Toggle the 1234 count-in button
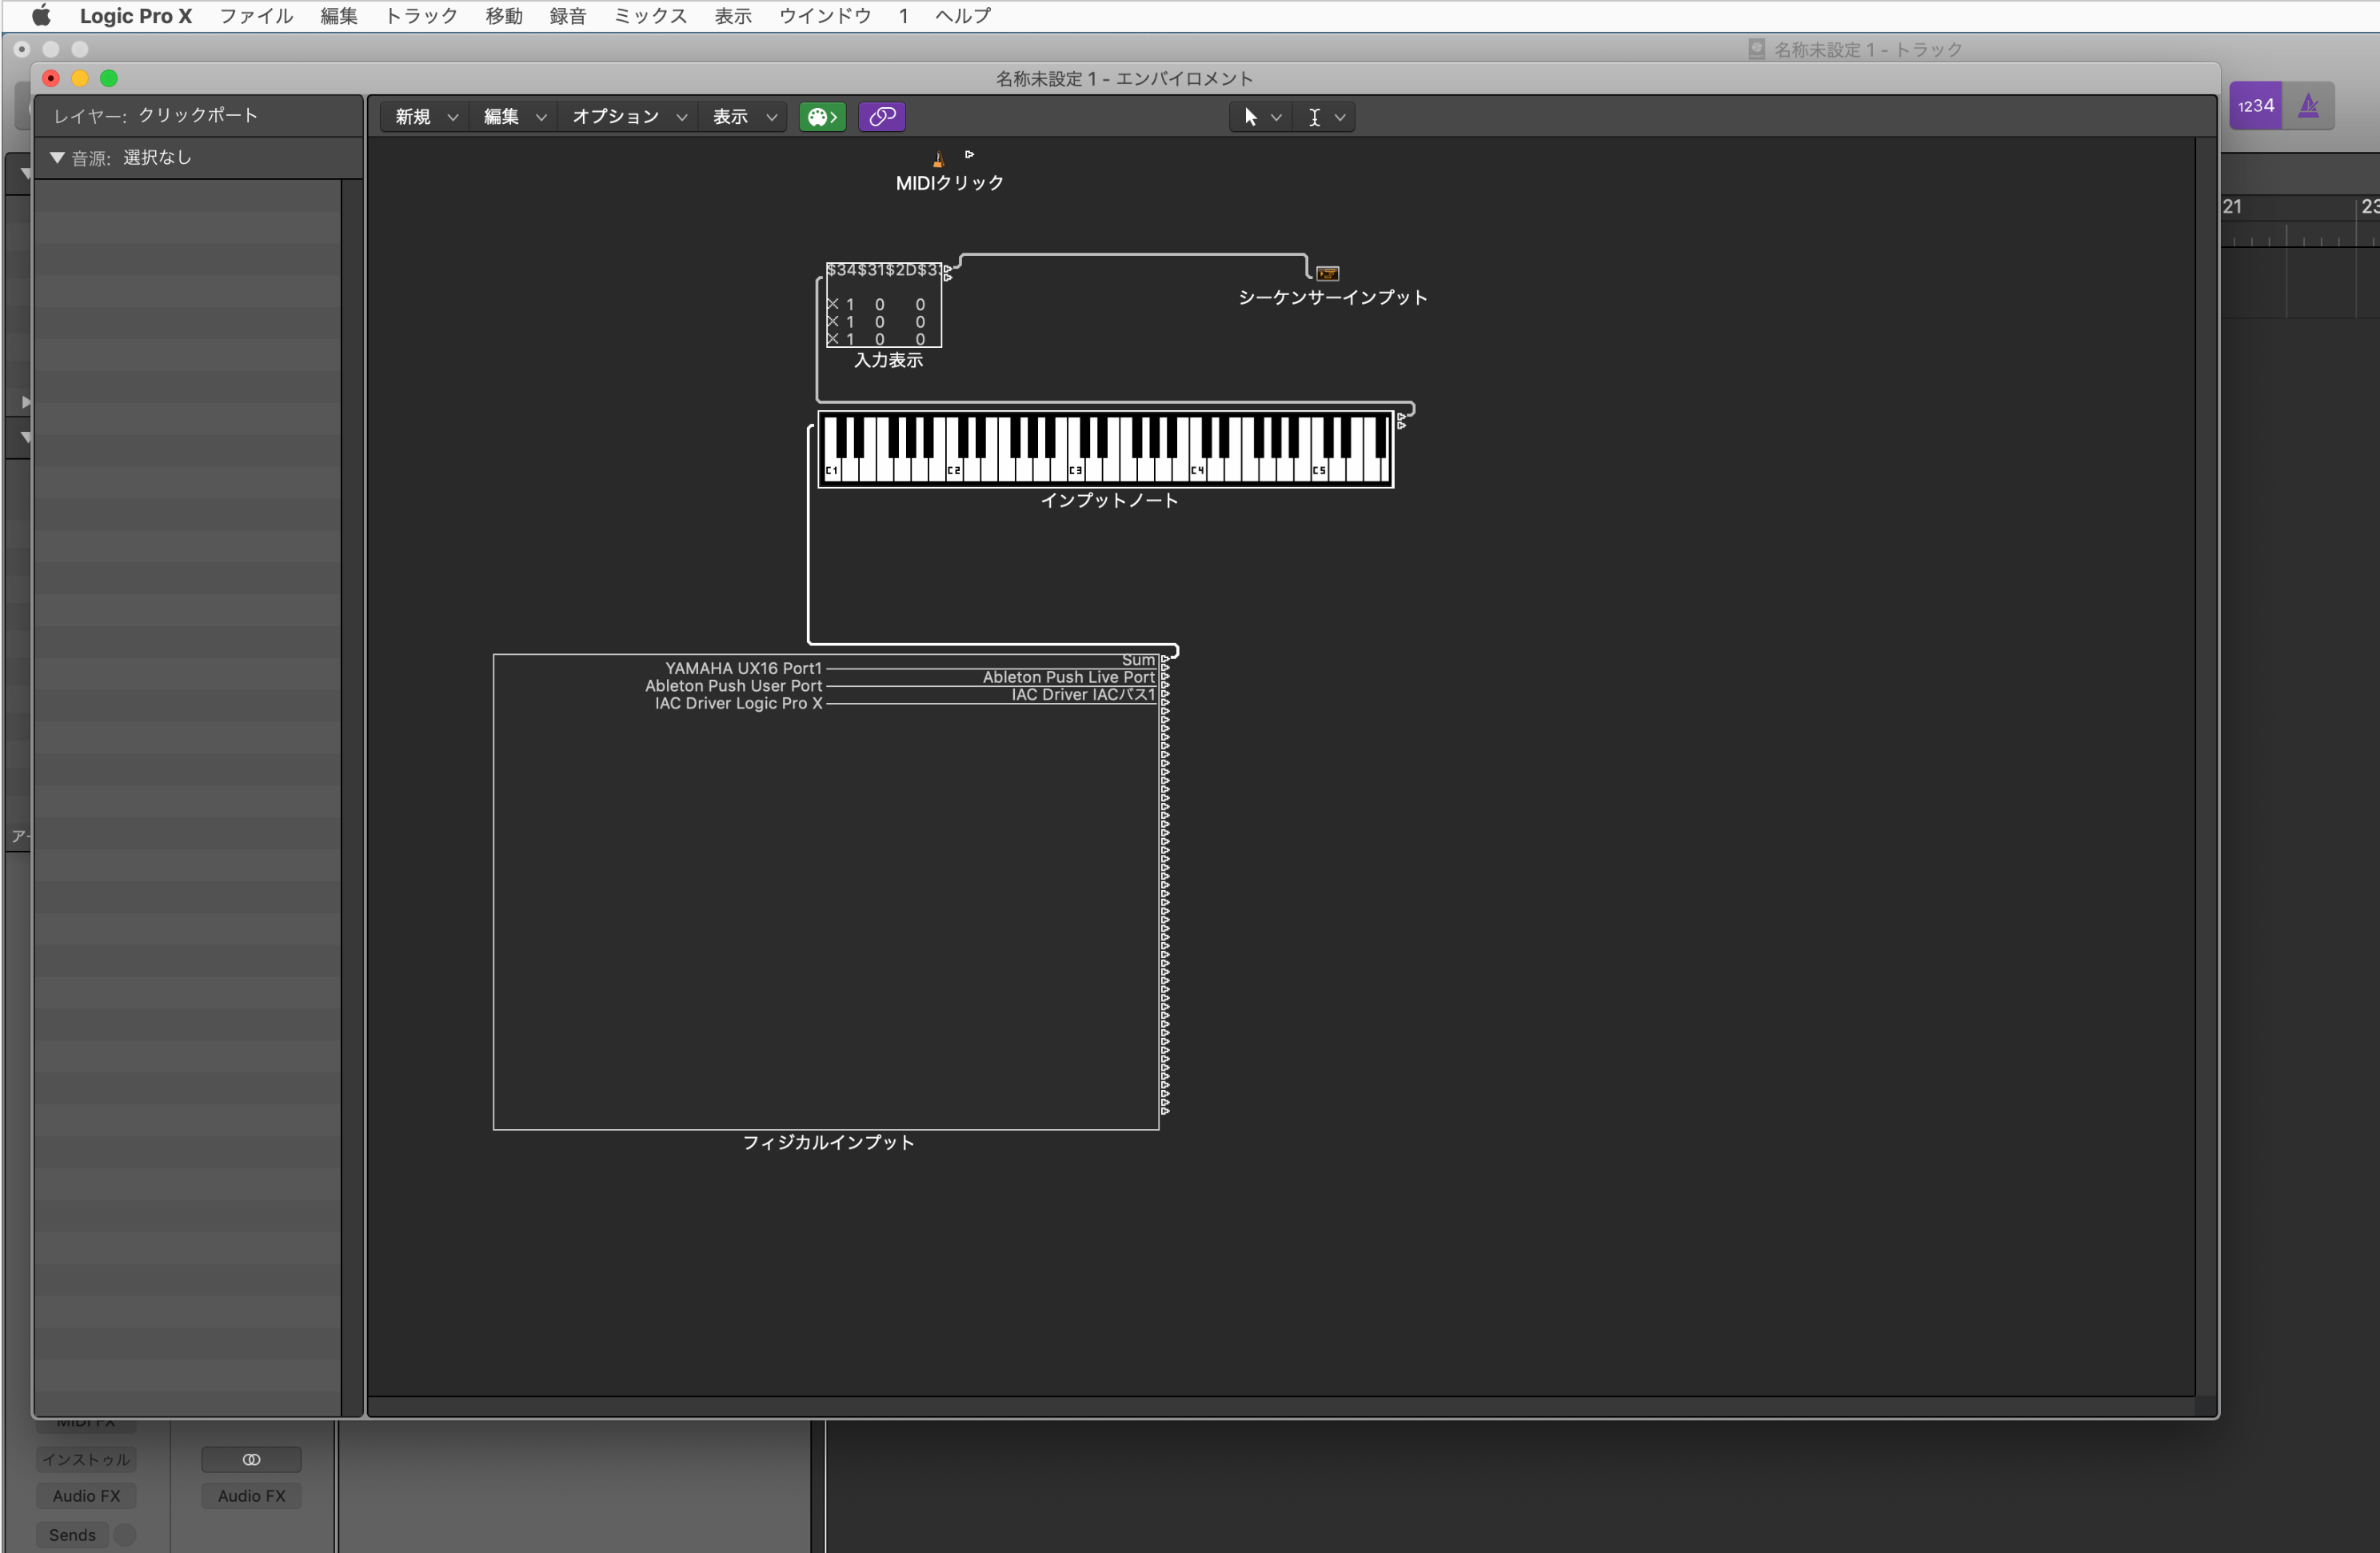 click(2255, 106)
